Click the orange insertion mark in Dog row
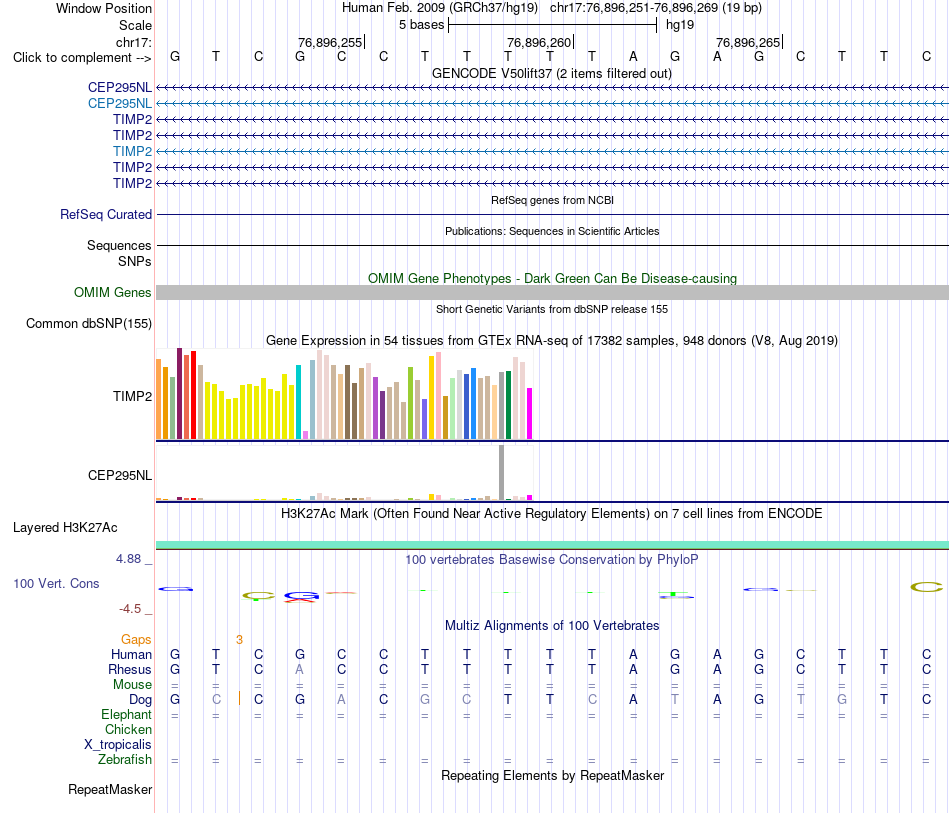Image resolution: width=950 pixels, height=813 pixels. (x=239, y=699)
